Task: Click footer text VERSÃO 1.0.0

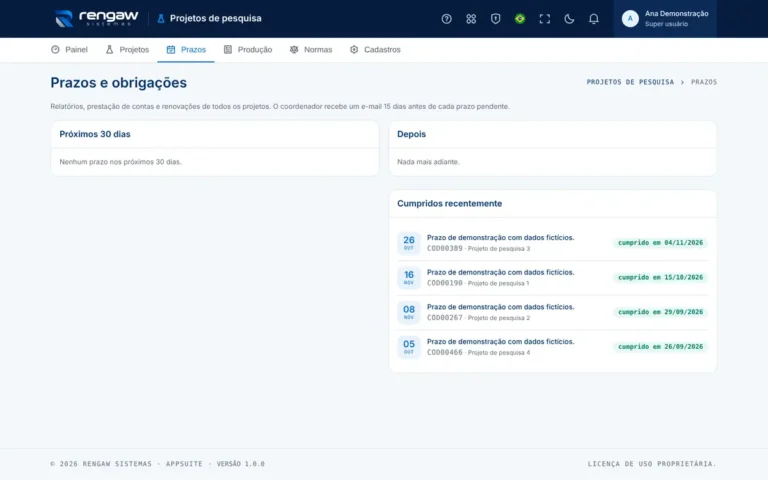Action: click(x=240, y=464)
